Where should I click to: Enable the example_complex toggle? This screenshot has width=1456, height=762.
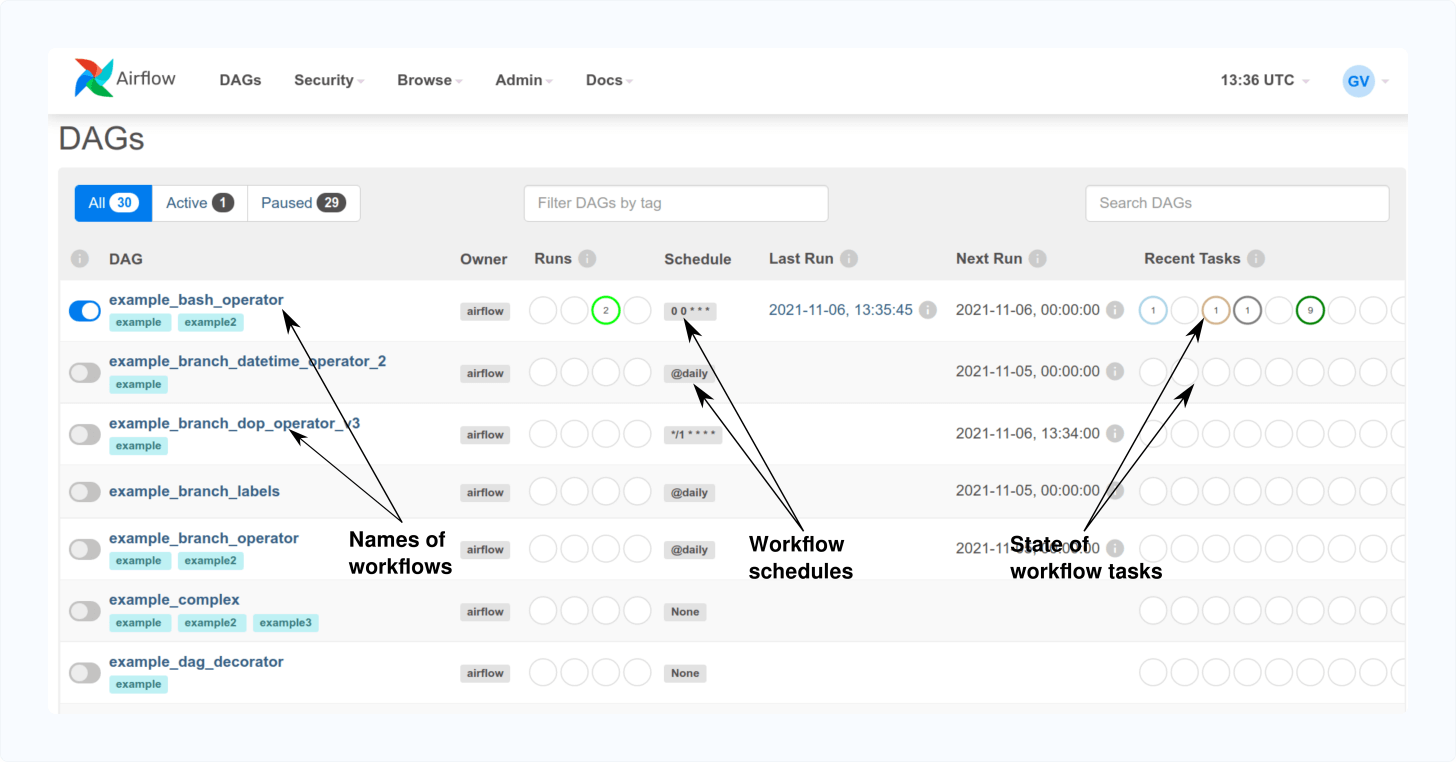click(x=85, y=611)
